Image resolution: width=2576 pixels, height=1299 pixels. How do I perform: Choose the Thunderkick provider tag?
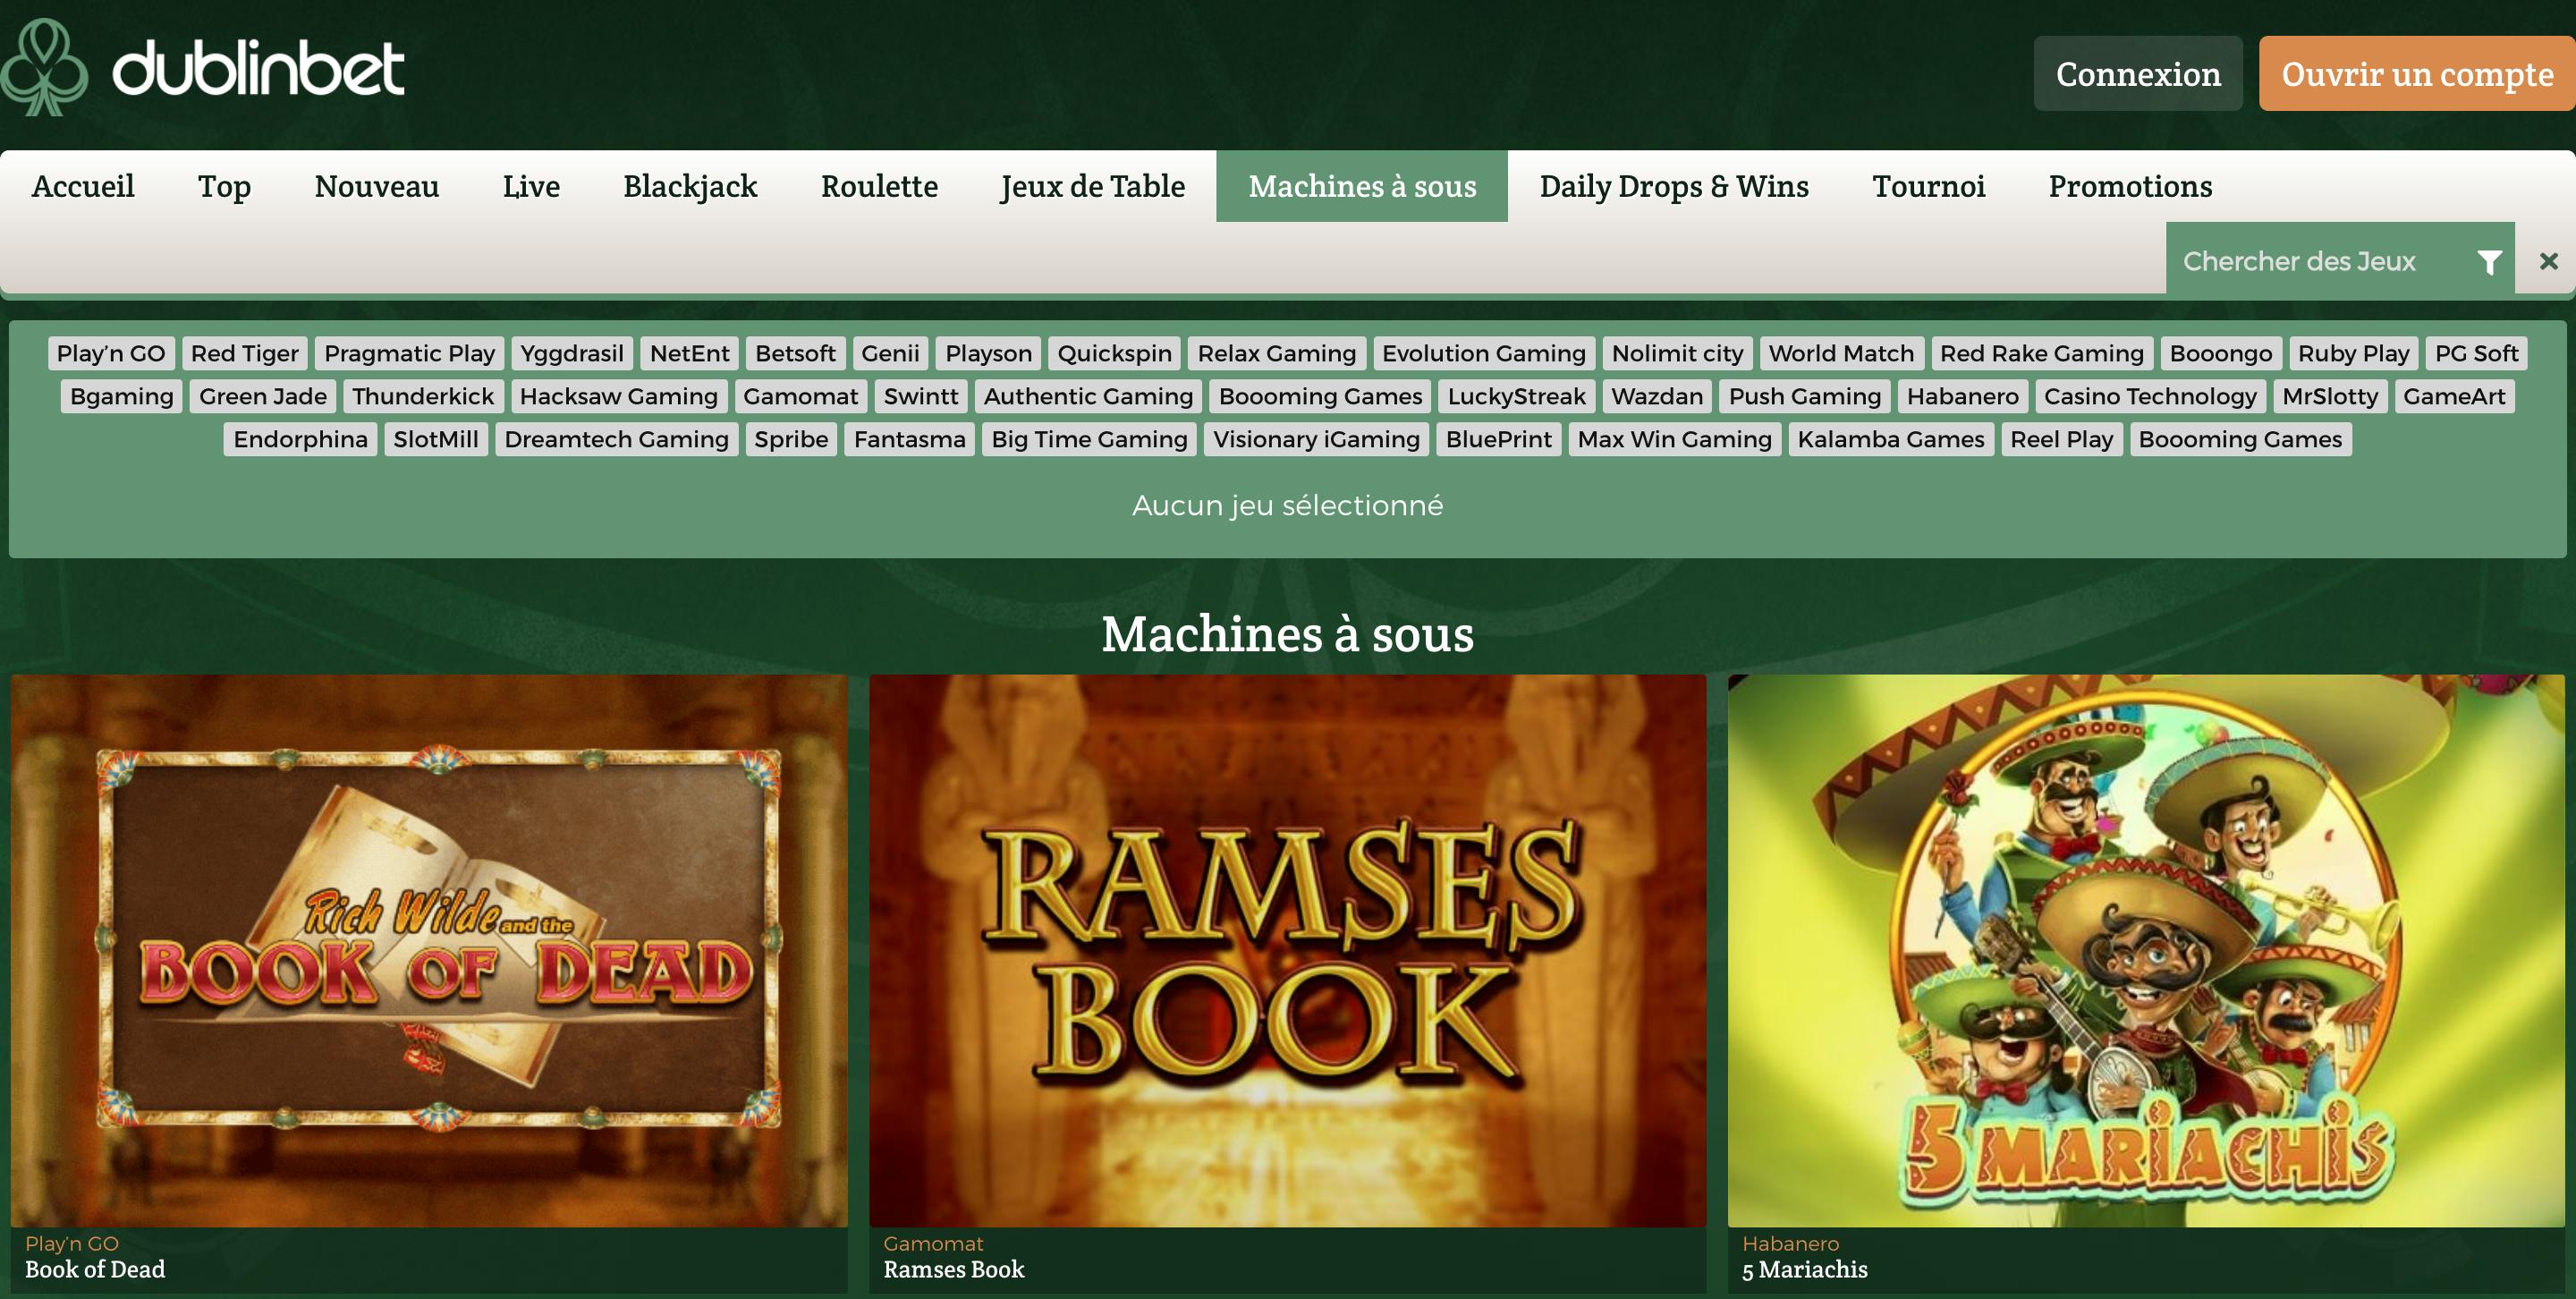[423, 396]
